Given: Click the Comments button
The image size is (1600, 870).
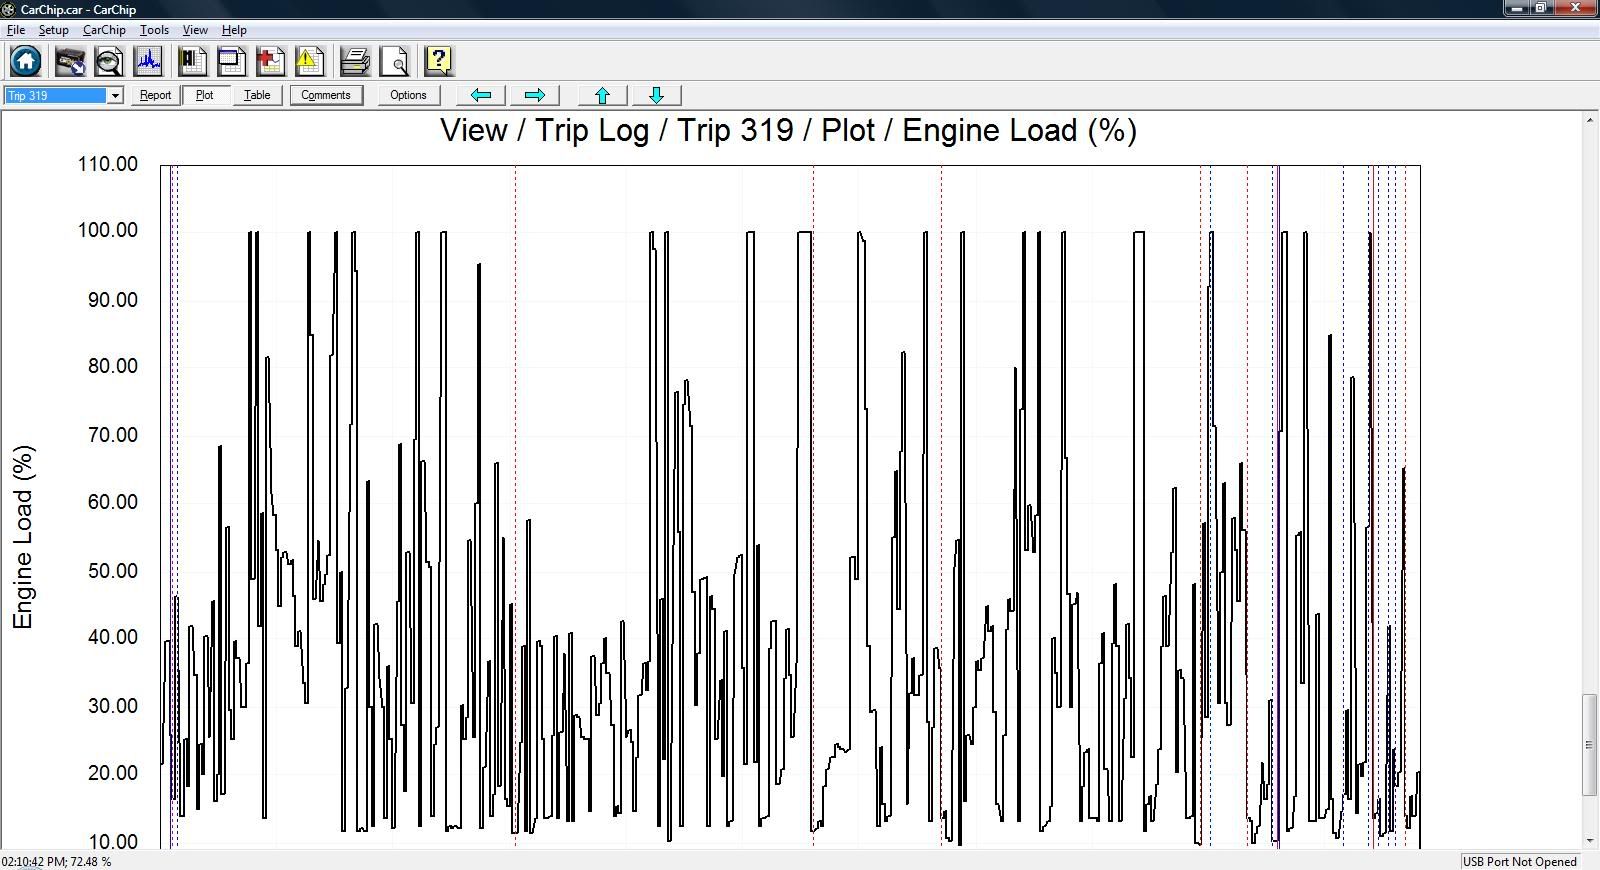Looking at the screenshot, I should pos(326,95).
